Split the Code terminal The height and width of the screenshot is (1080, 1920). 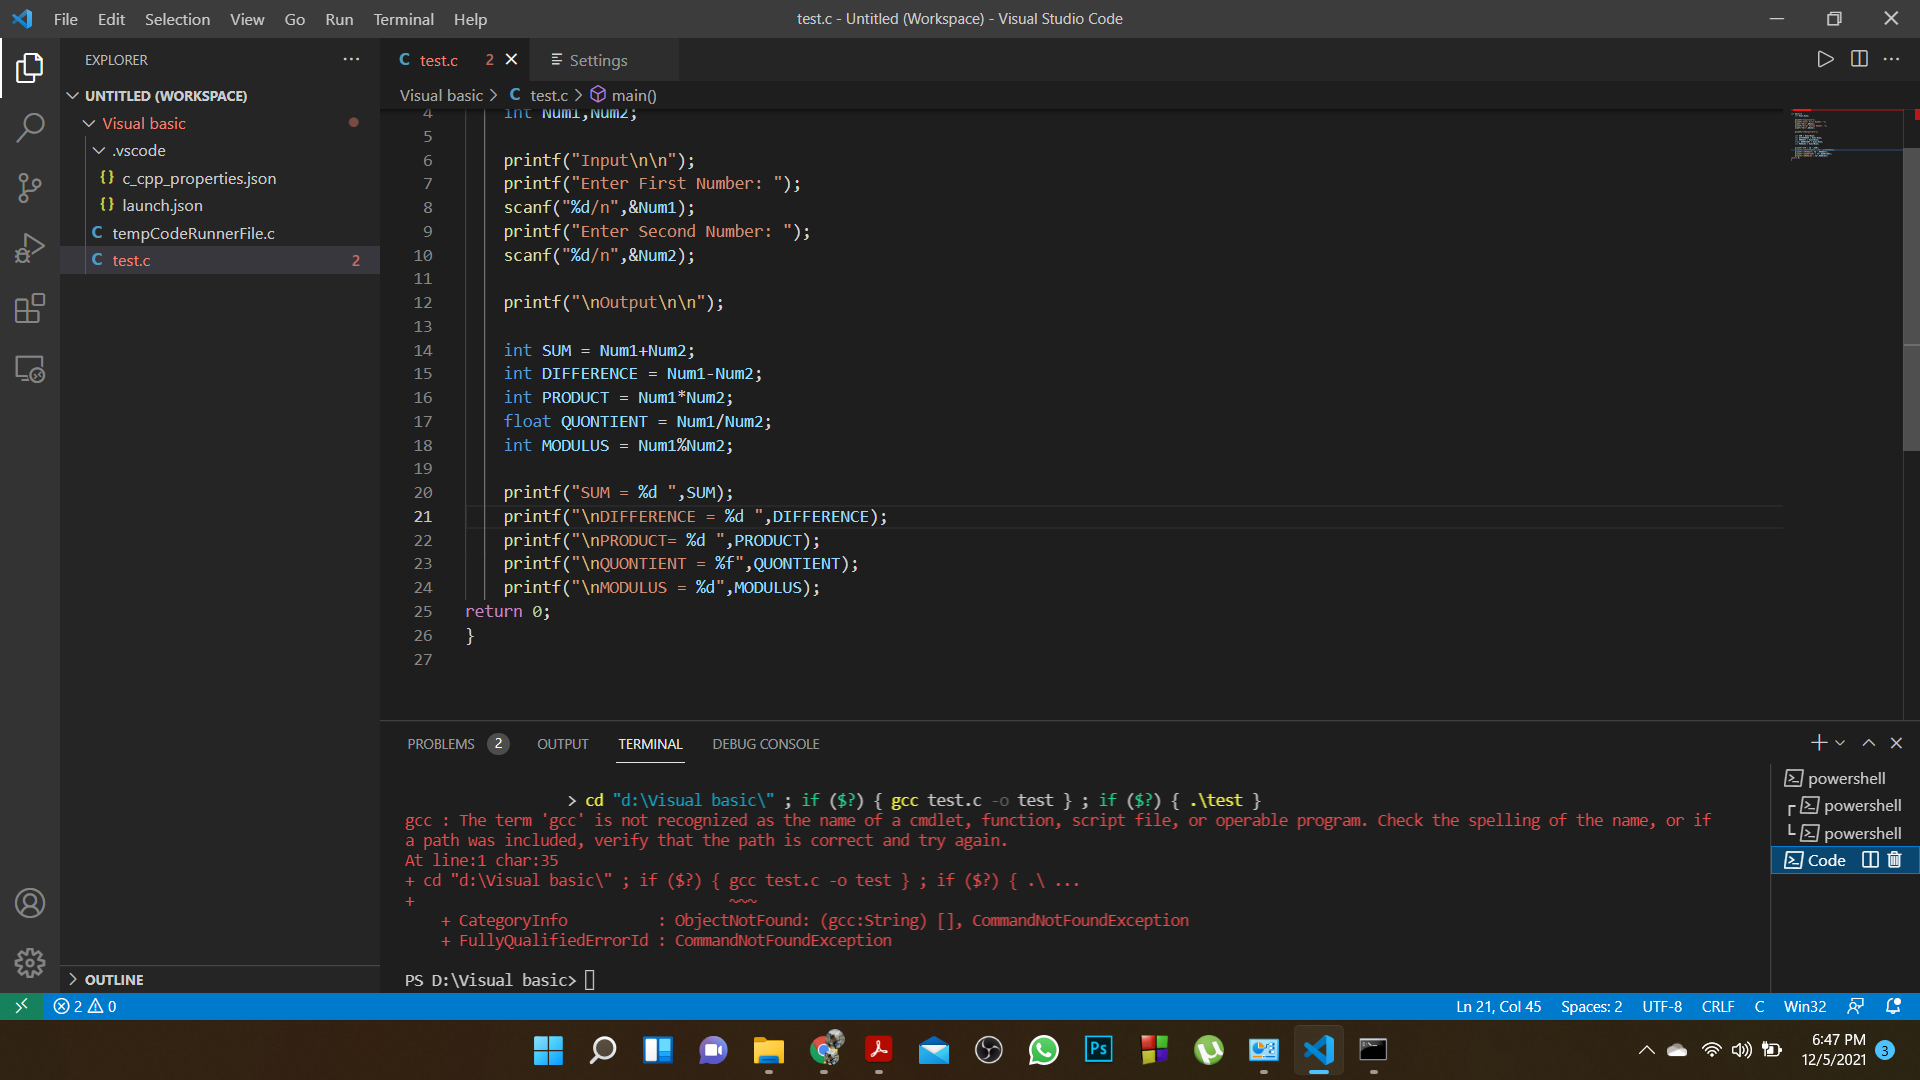click(x=1870, y=860)
